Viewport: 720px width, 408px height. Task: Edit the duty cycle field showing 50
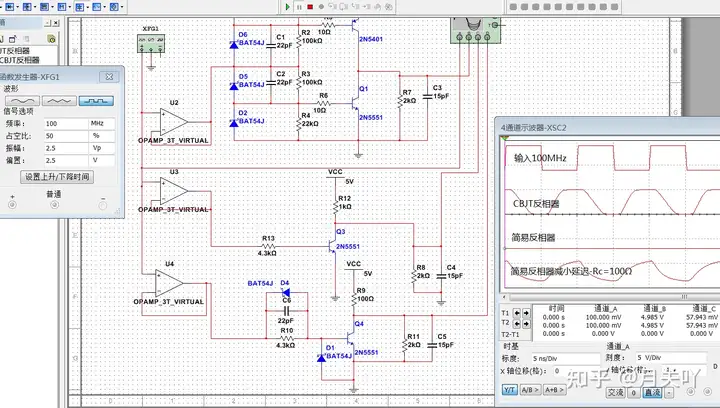(66, 136)
